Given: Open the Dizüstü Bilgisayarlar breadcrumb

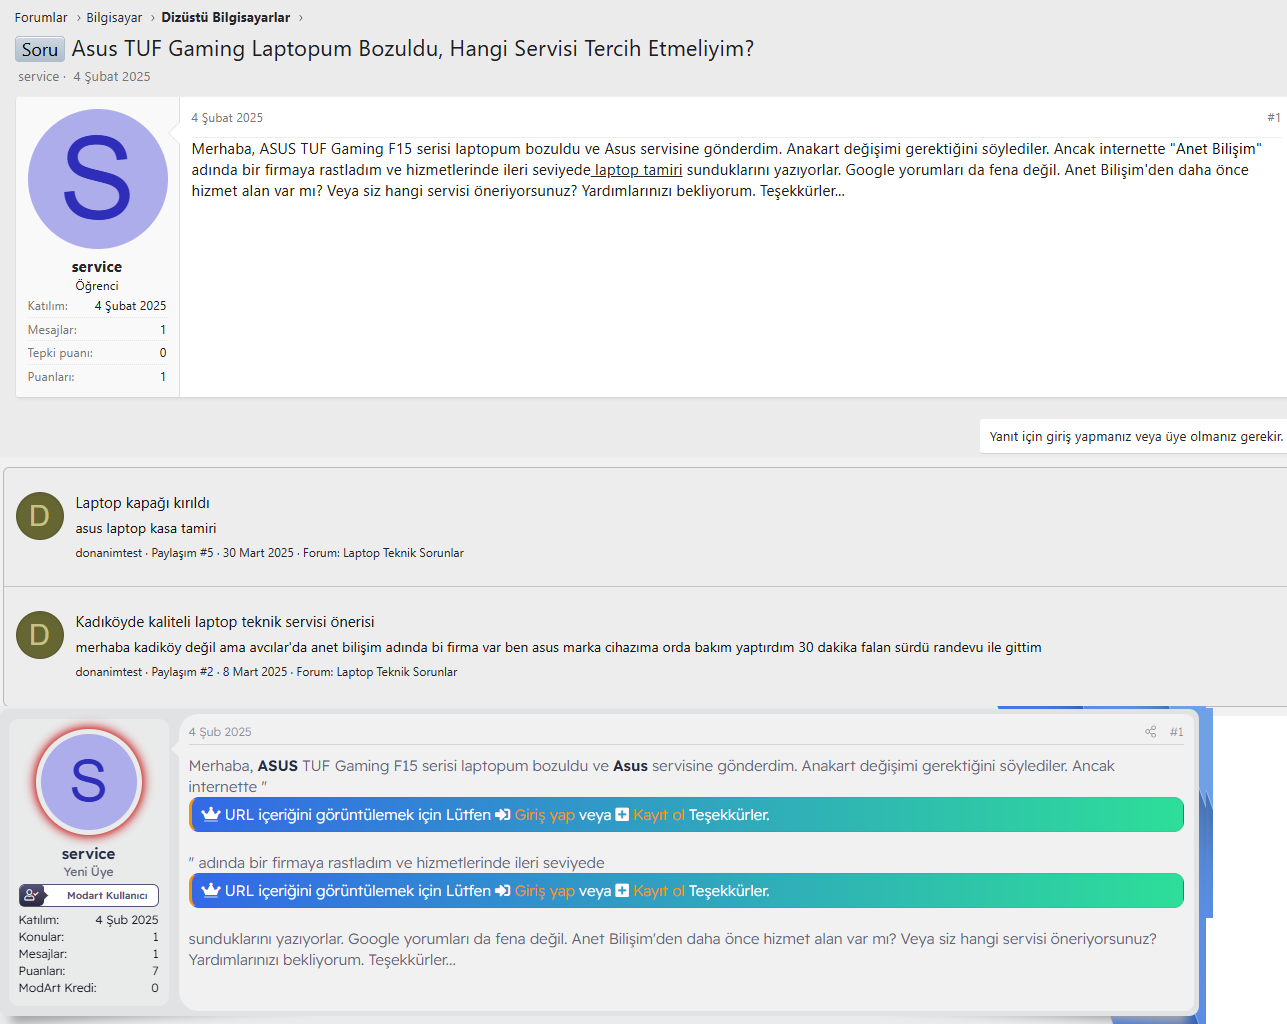Looking at the screenshot, I should 226,18.
